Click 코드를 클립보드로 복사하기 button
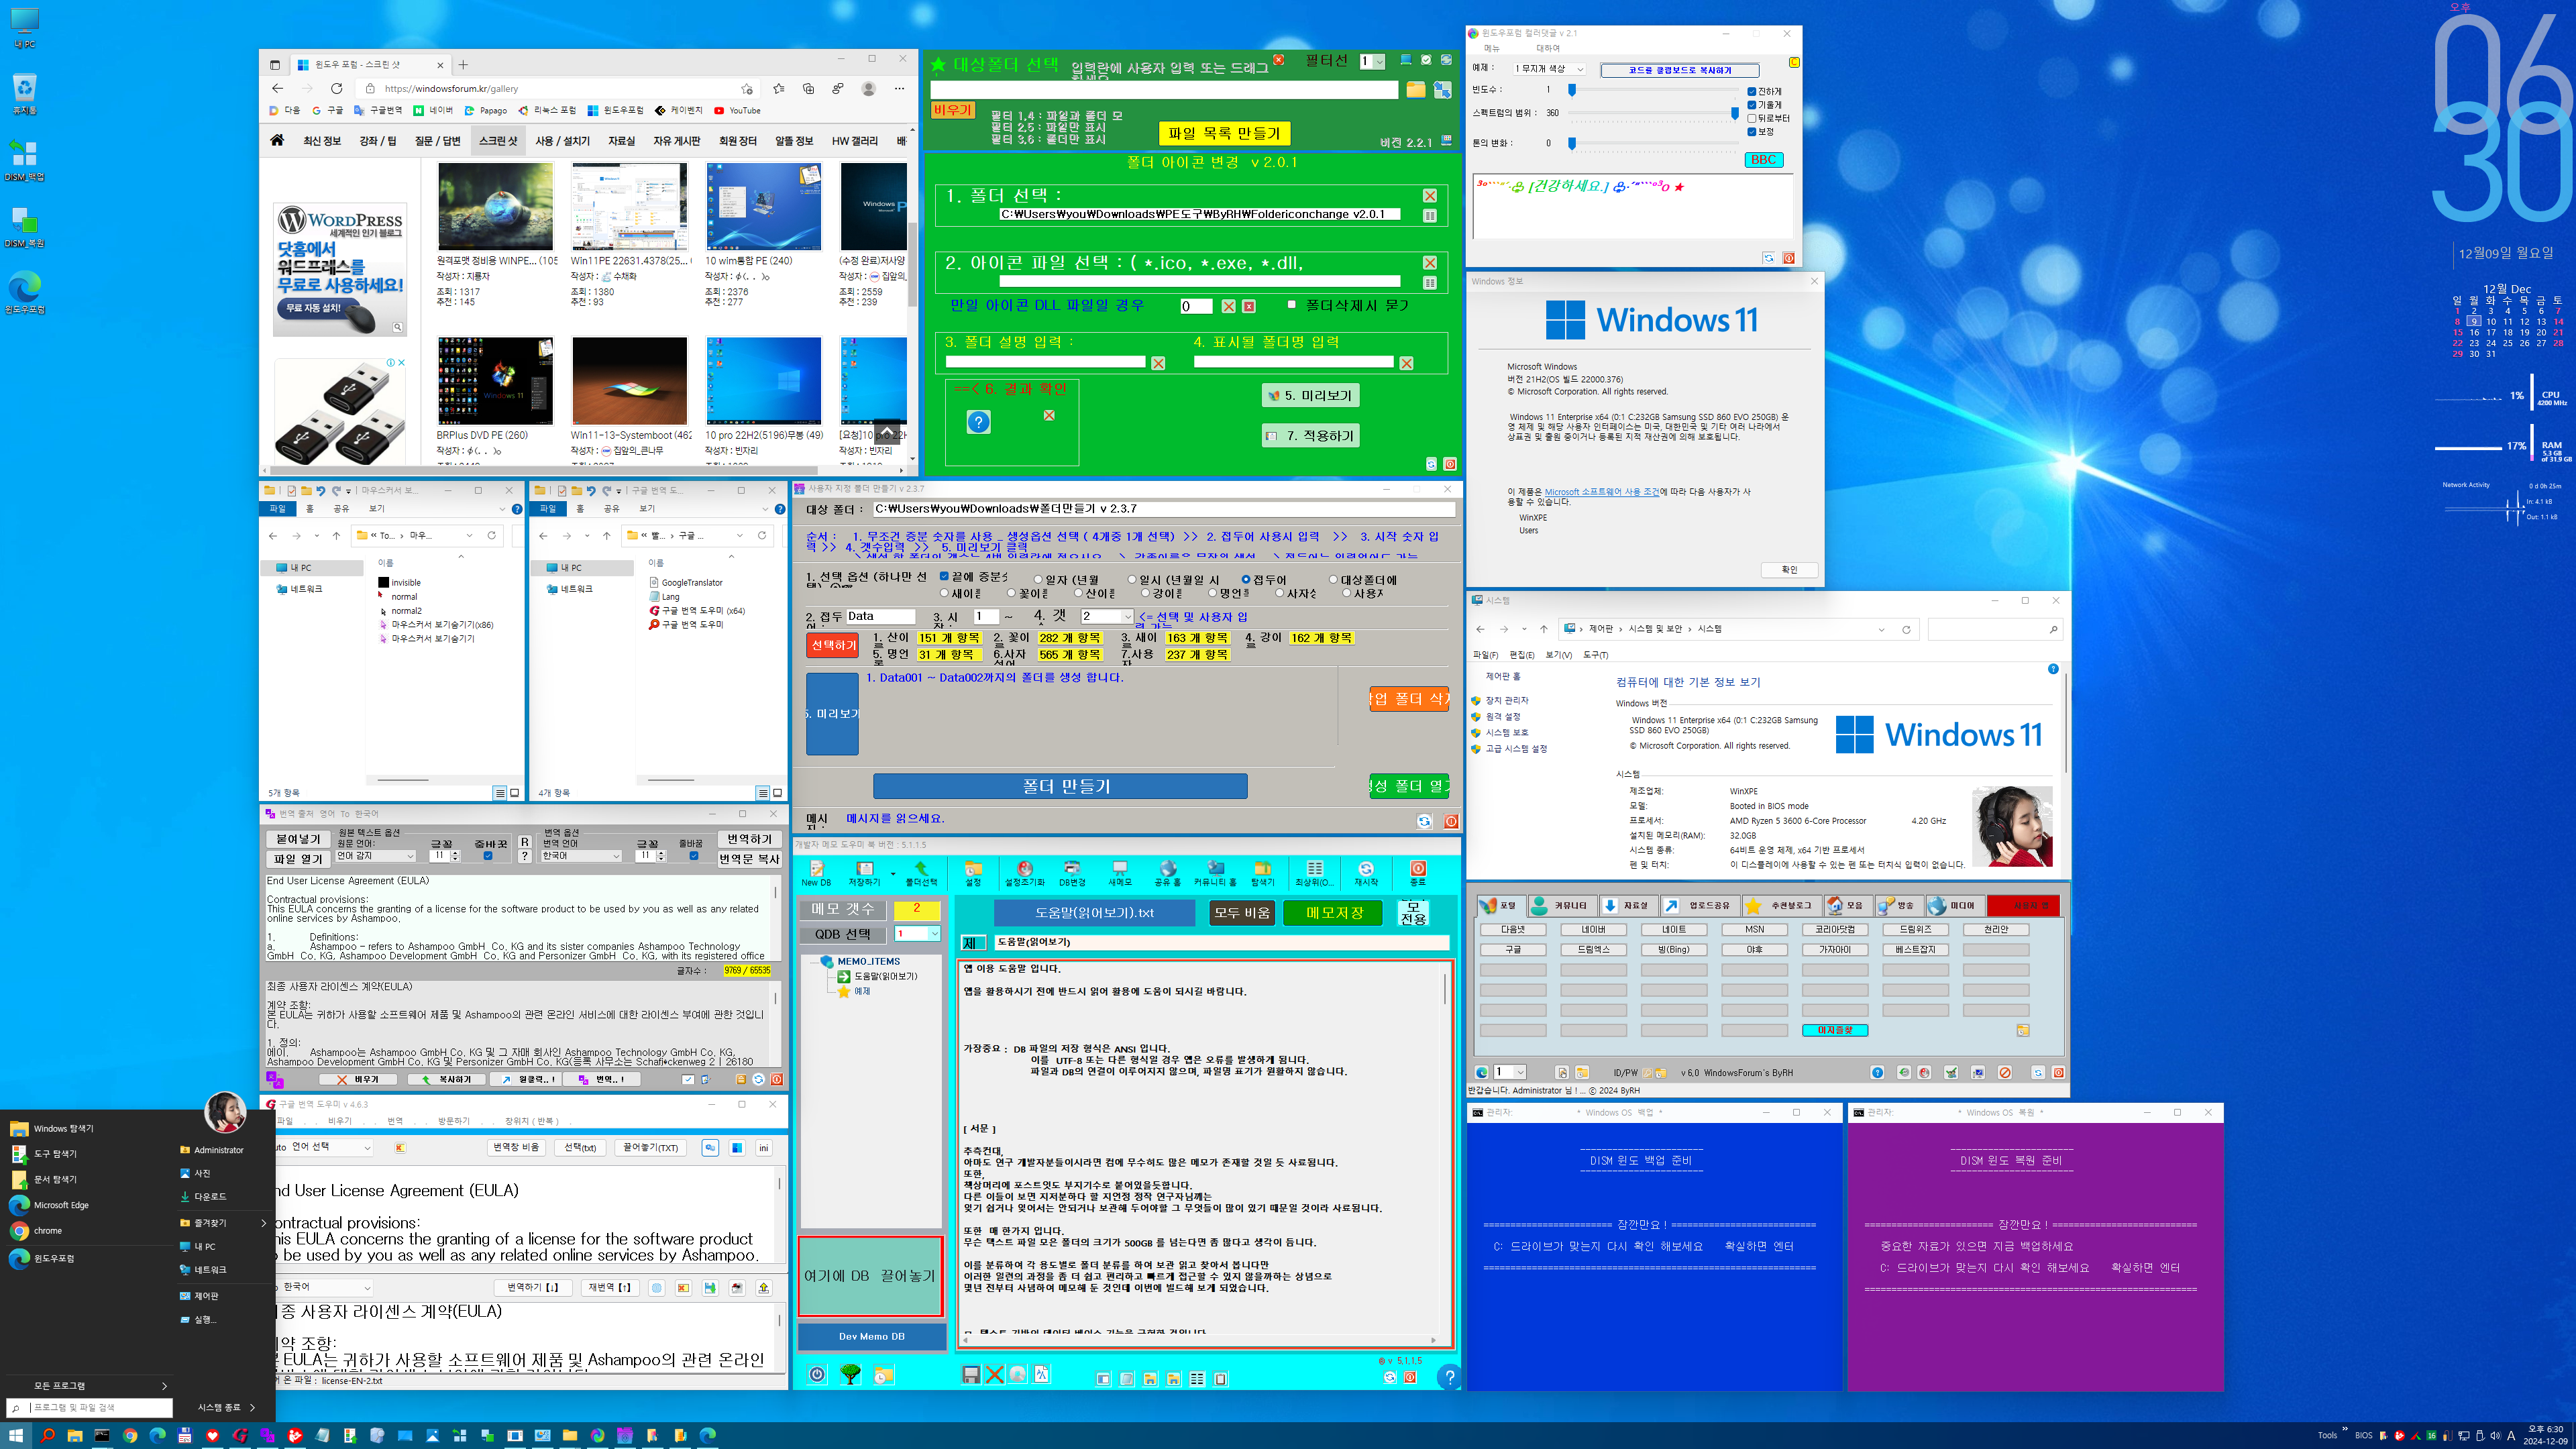2576x1449 pixels. point(1679,70)
